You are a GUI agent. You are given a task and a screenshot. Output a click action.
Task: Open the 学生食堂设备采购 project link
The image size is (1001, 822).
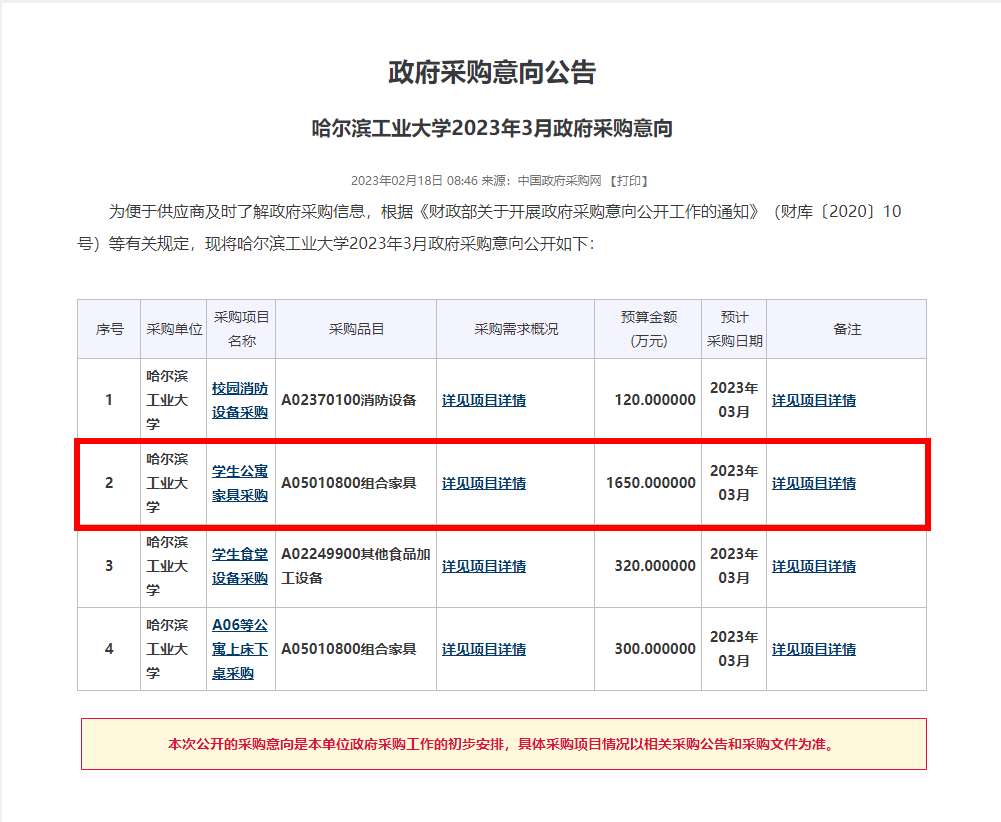[x=240, y=566]
